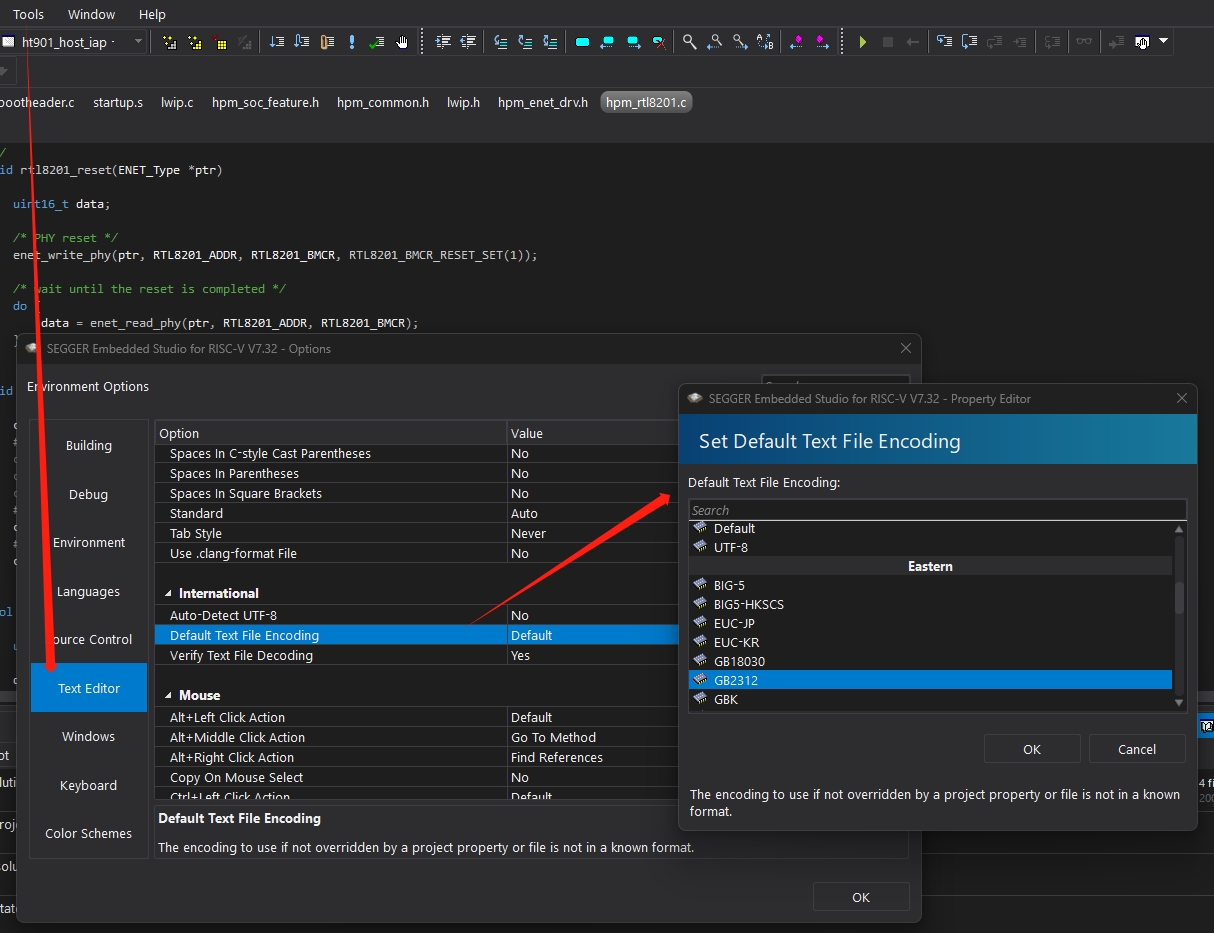Open the Tools menu

[x=28, y=14]
